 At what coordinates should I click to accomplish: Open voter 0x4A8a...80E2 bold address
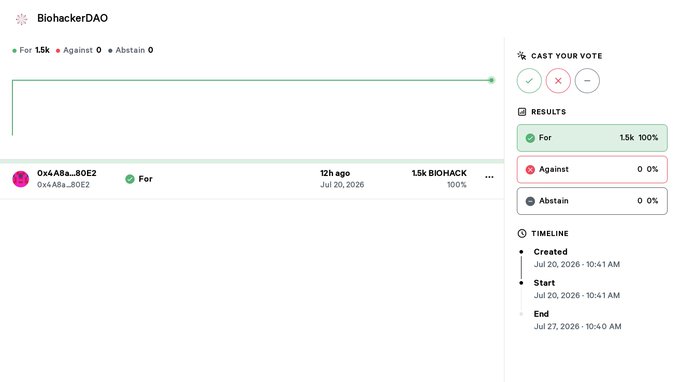67,173
